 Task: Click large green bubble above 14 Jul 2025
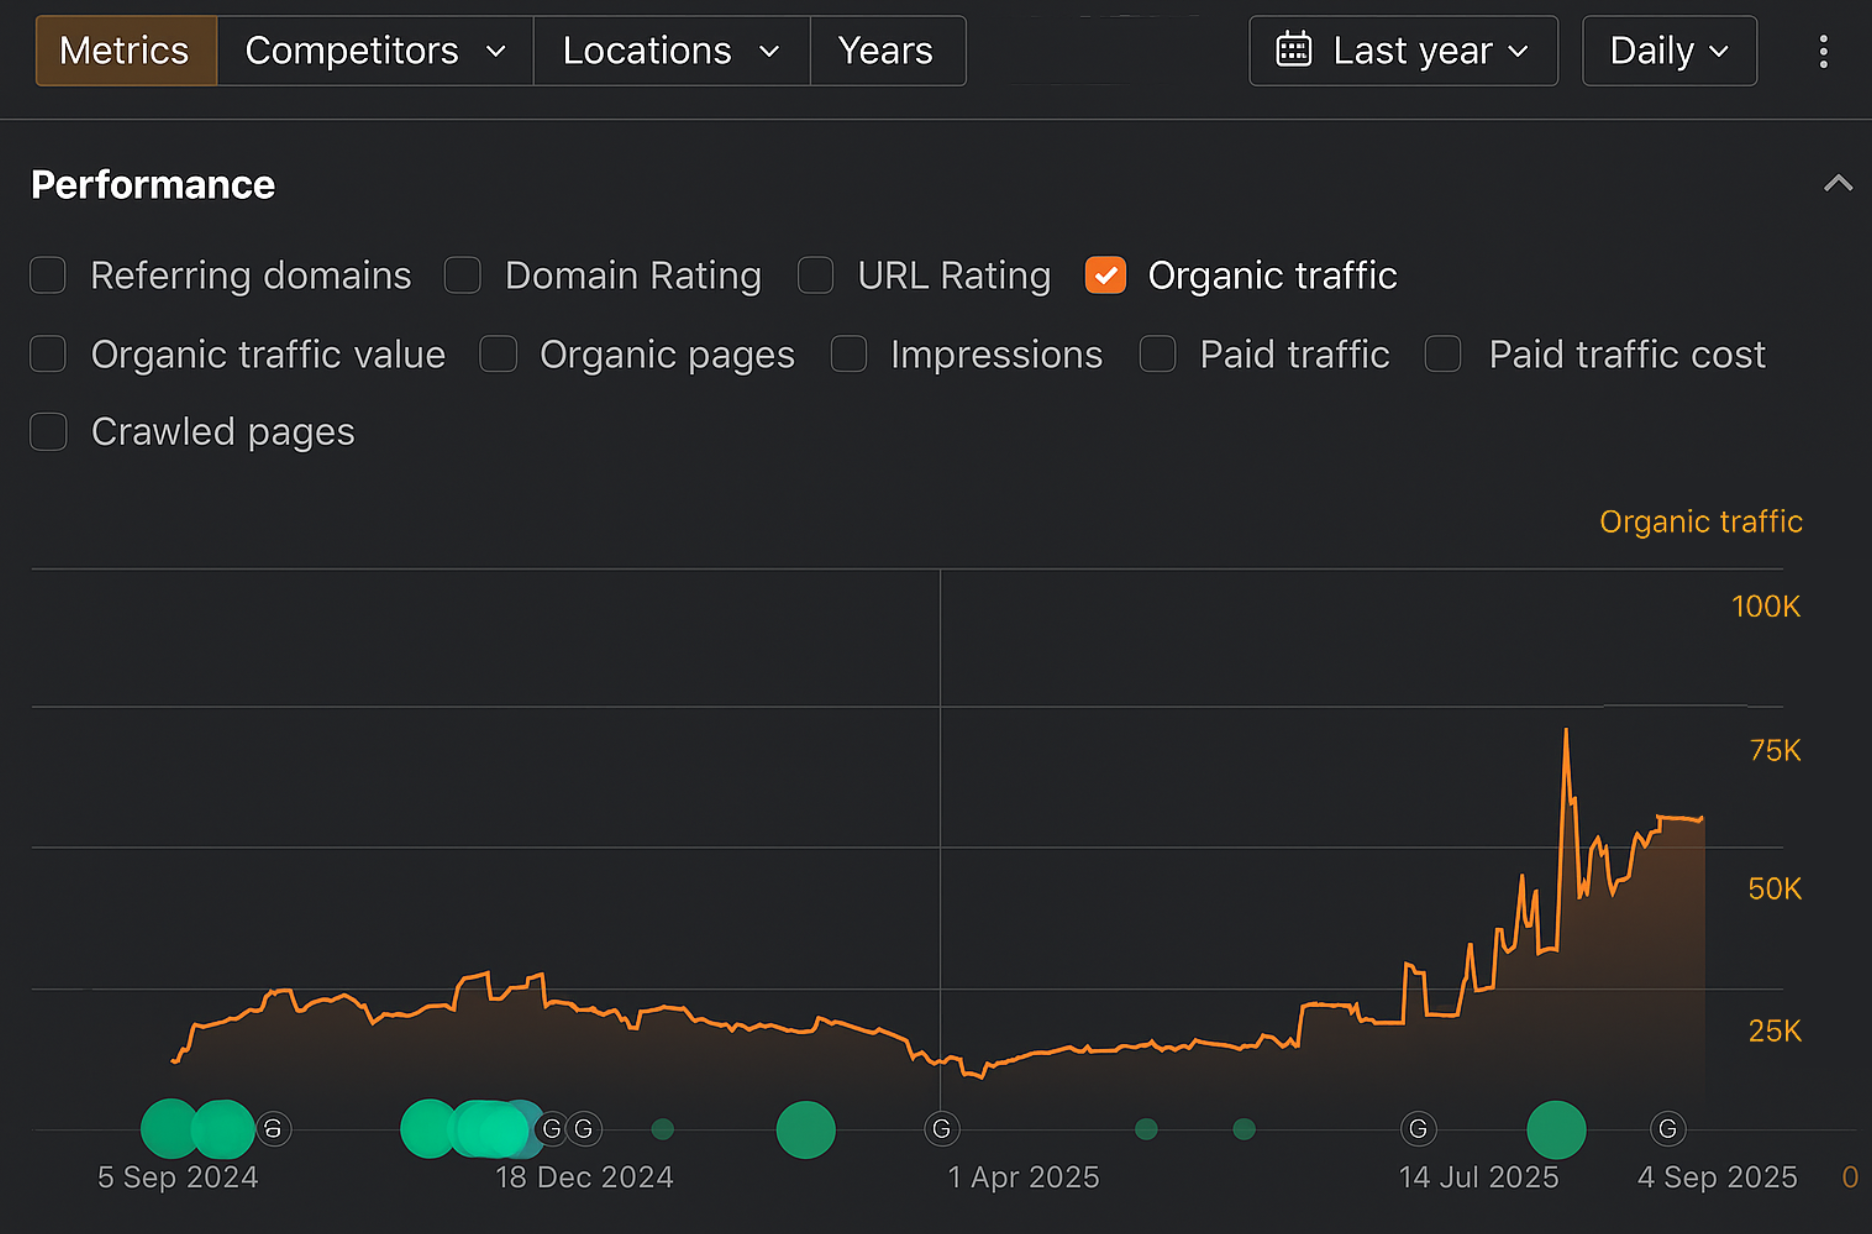[1556, 1129]
